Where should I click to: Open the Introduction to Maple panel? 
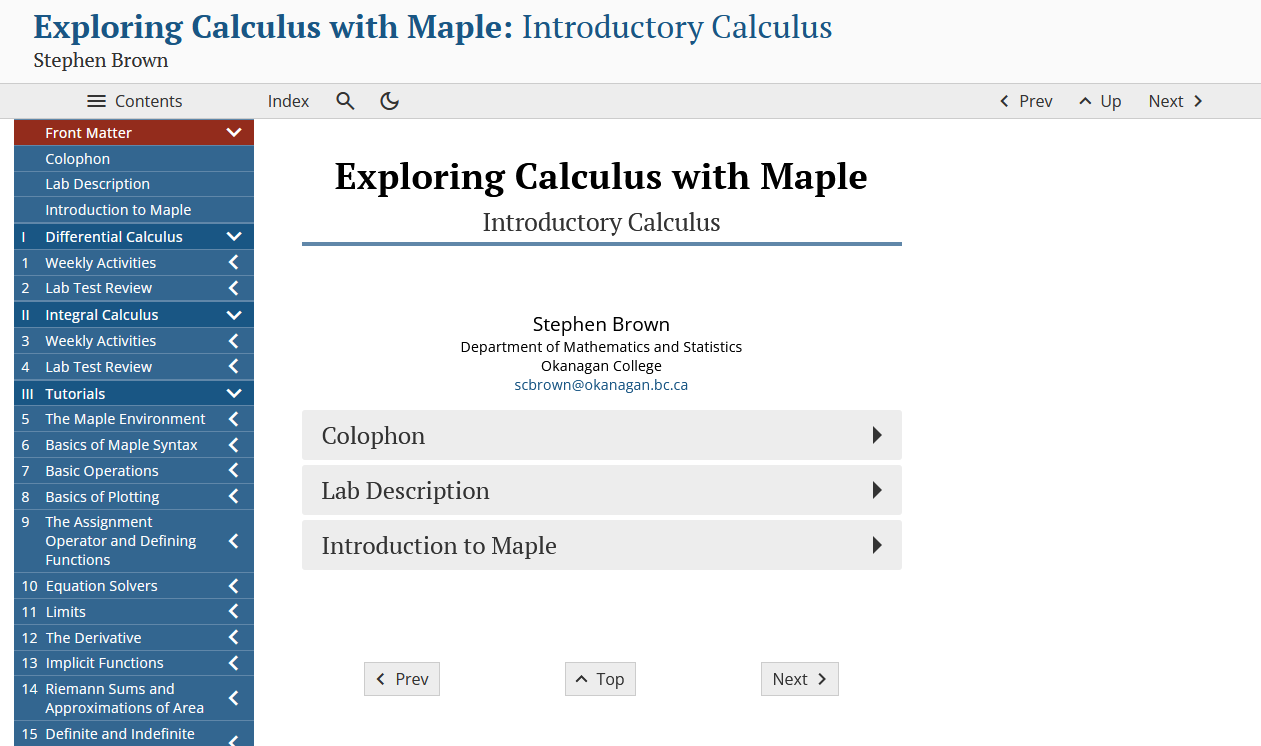click(x=601, y=545)
